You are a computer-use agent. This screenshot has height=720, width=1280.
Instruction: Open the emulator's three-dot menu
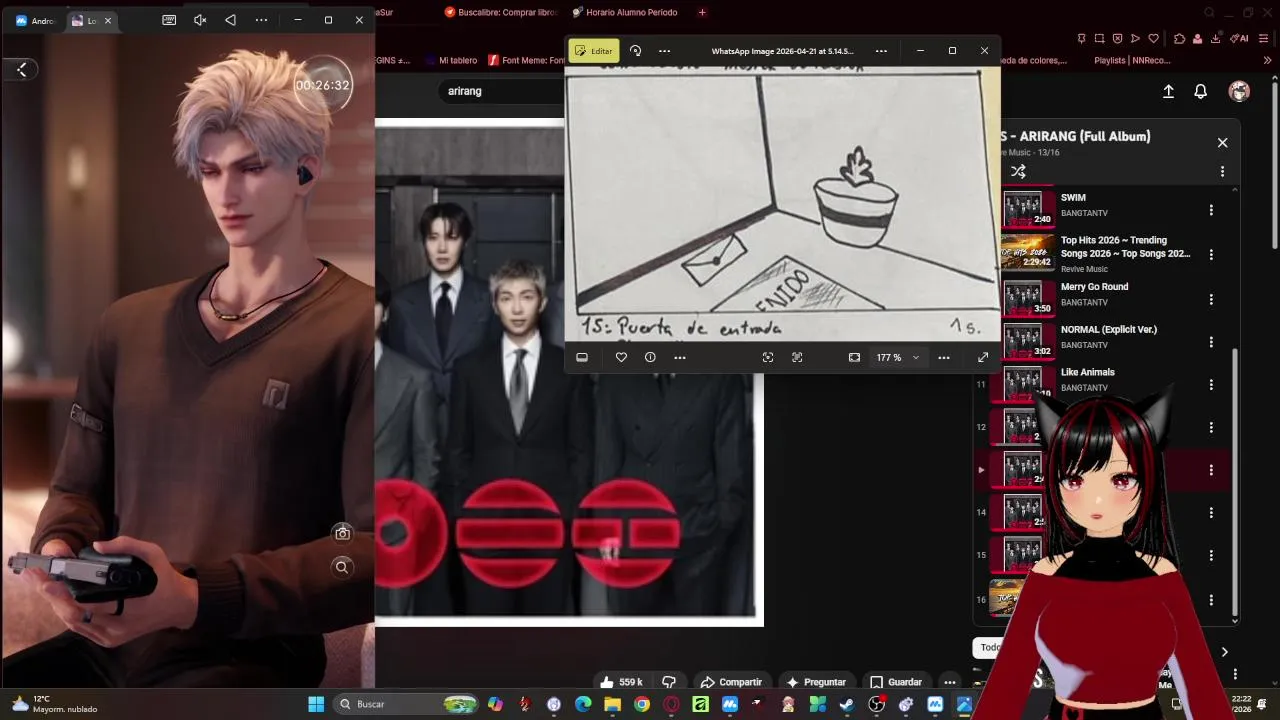click(x=261, y=20)
